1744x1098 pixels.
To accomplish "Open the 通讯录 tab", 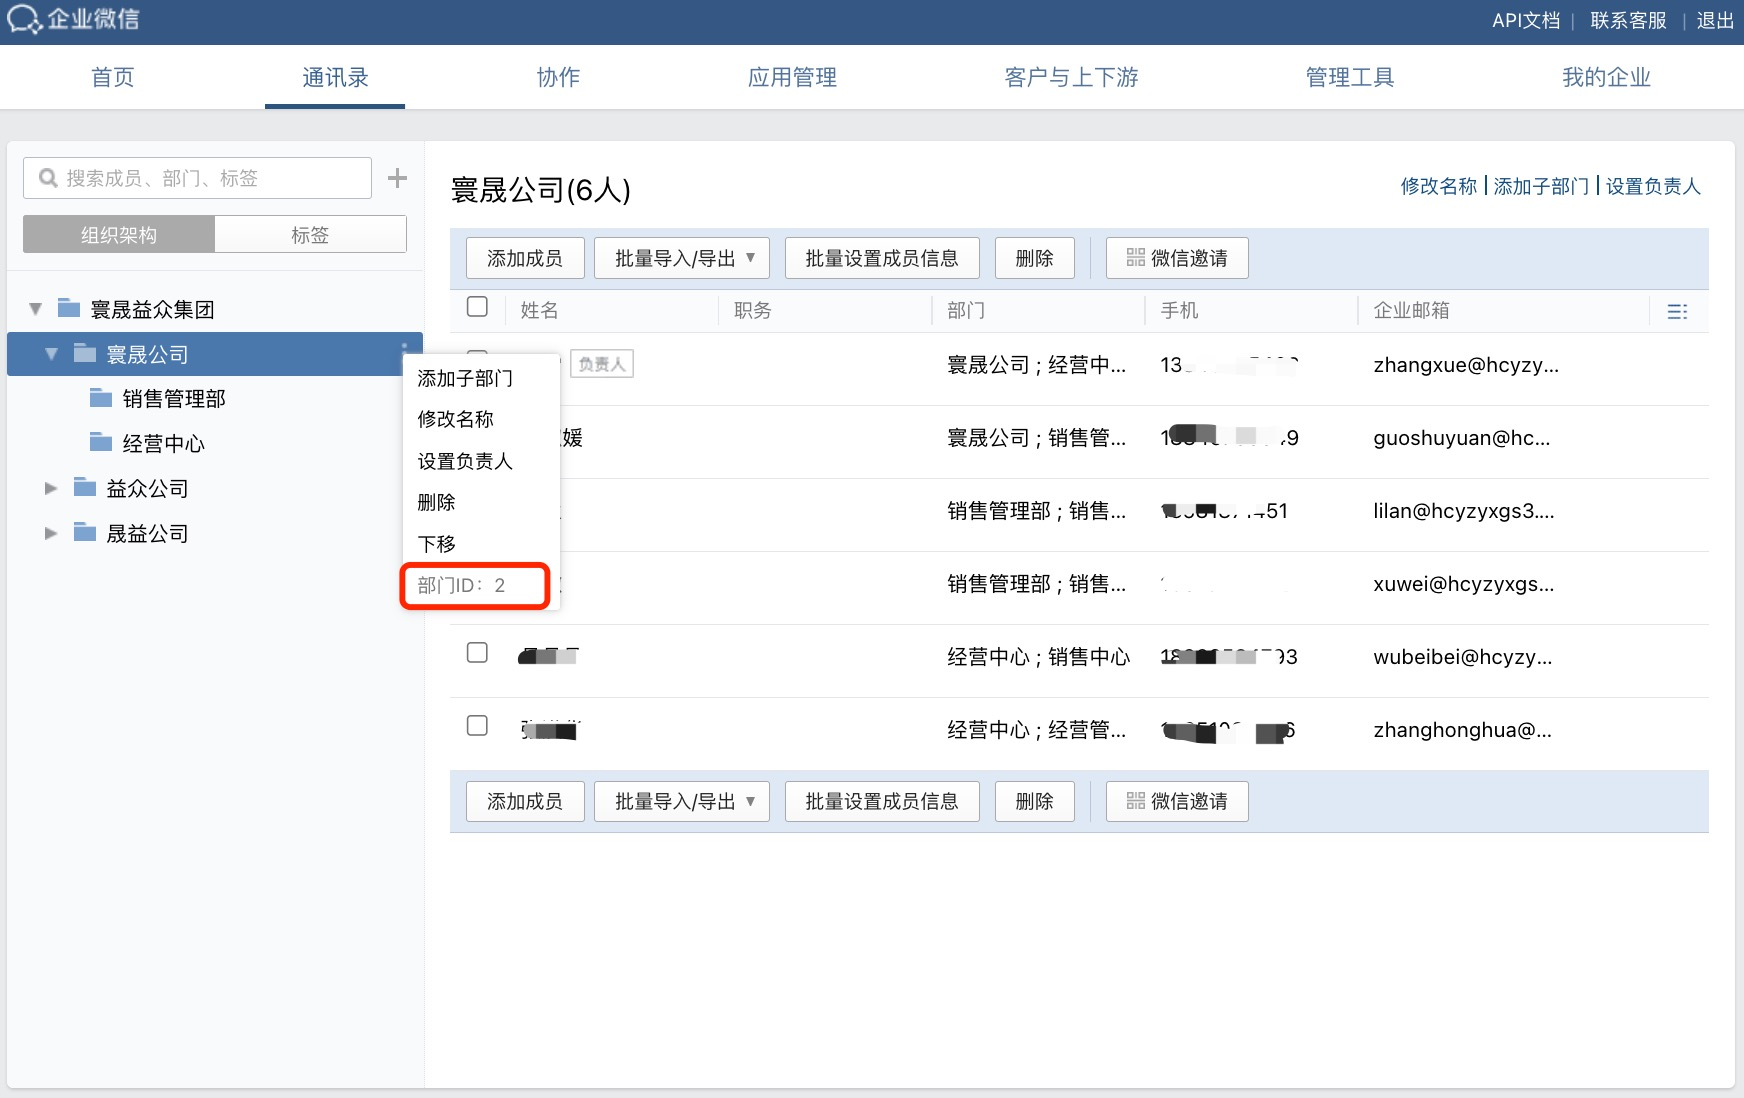I will point(335,77).
